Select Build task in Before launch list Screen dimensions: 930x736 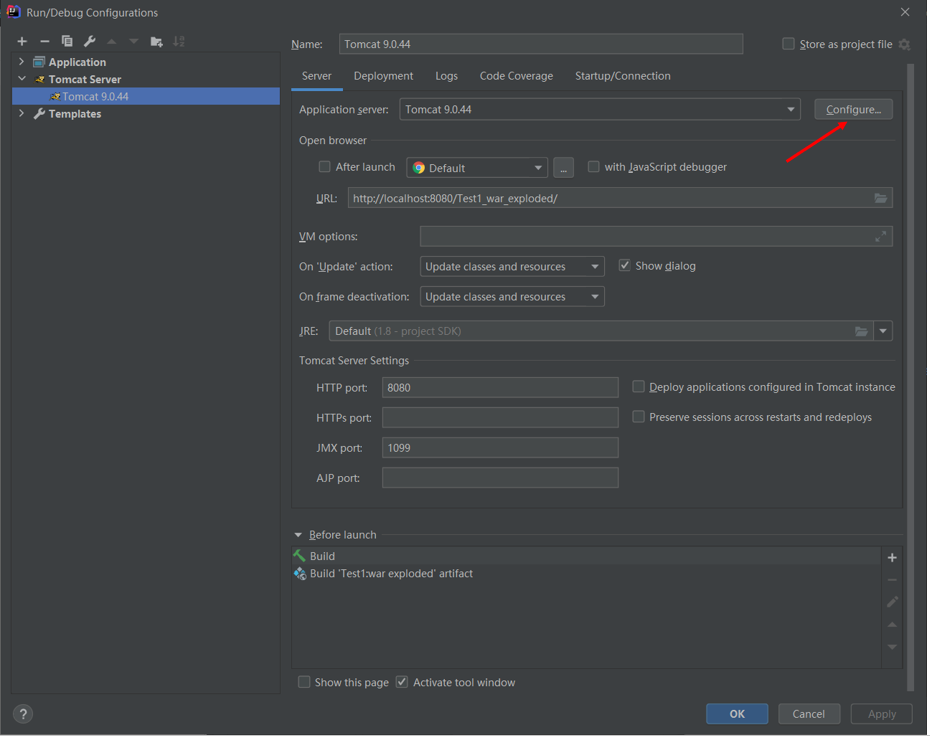[586, 556]
